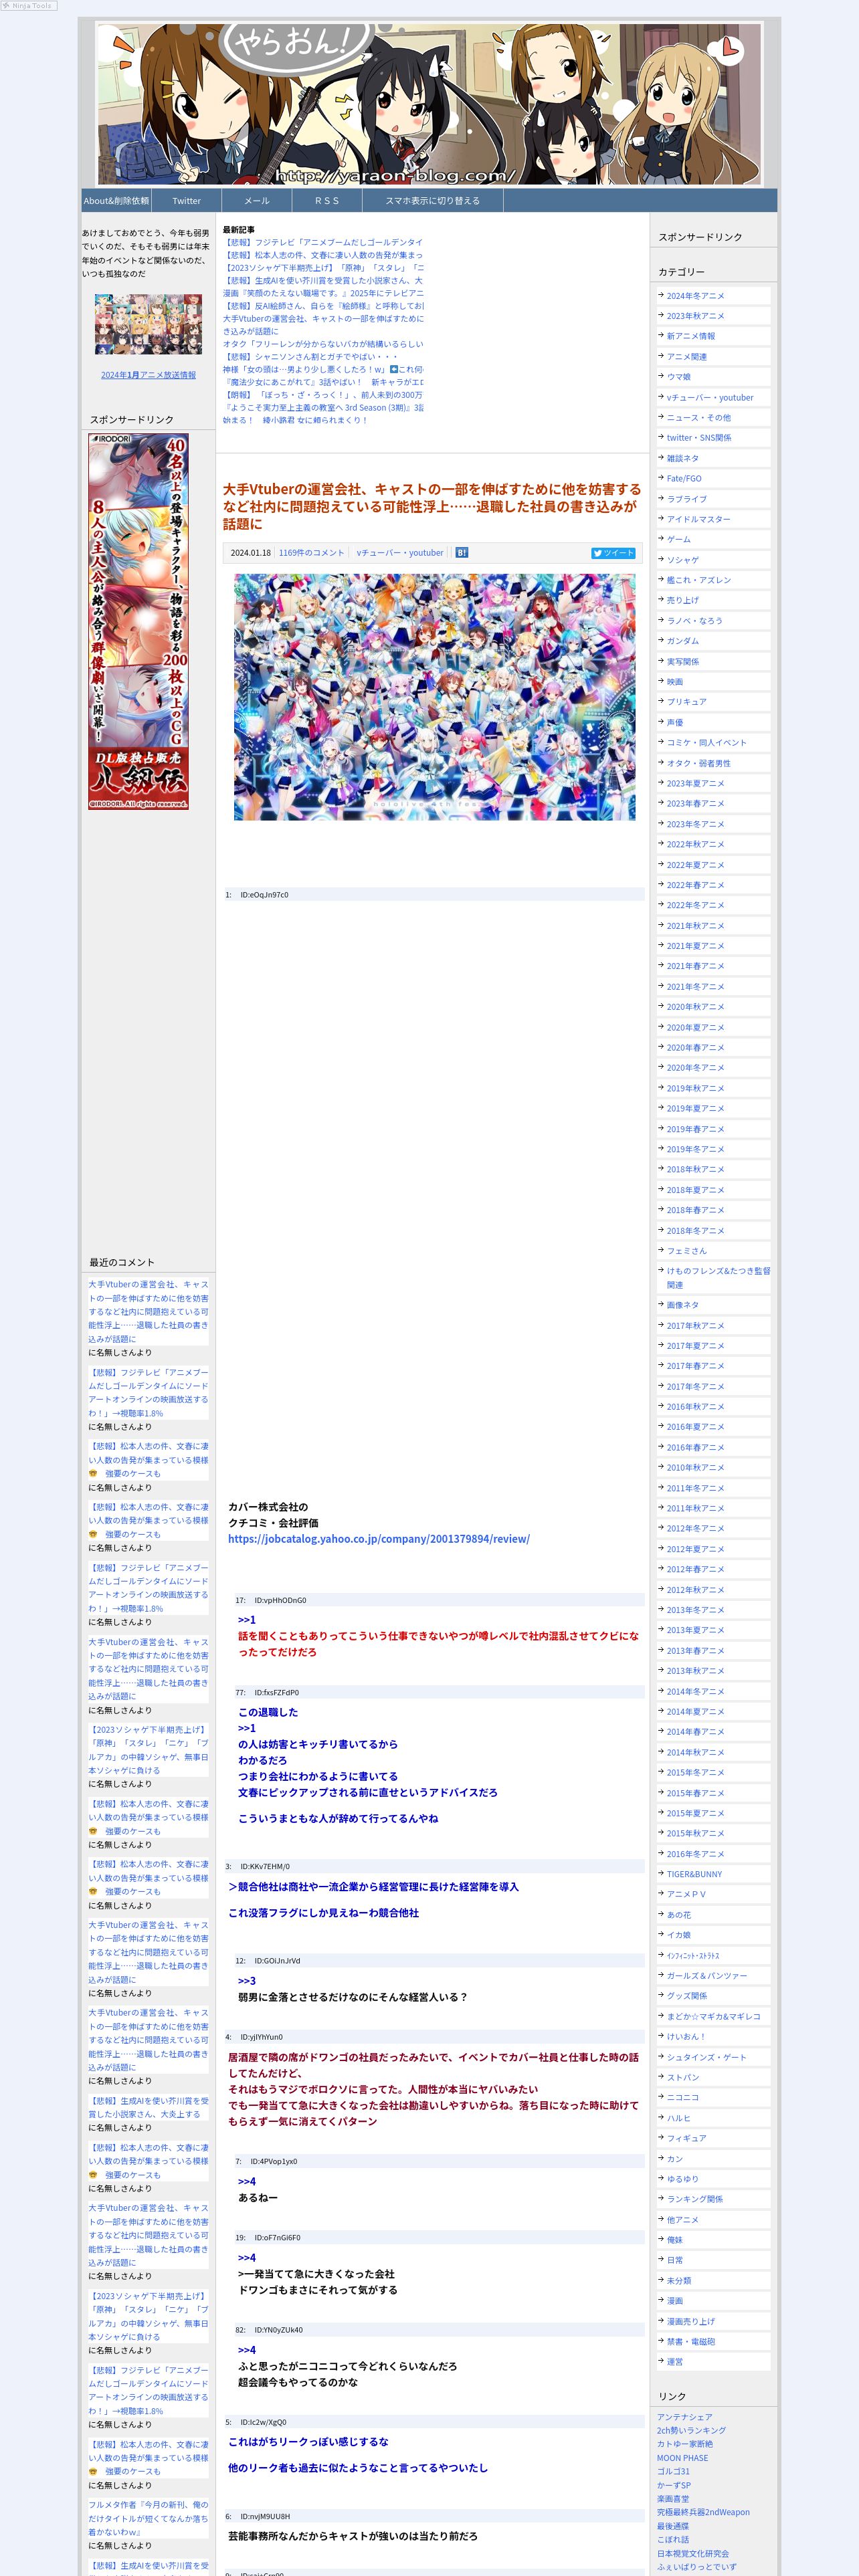Select category 売り上げ

[683, 600]
